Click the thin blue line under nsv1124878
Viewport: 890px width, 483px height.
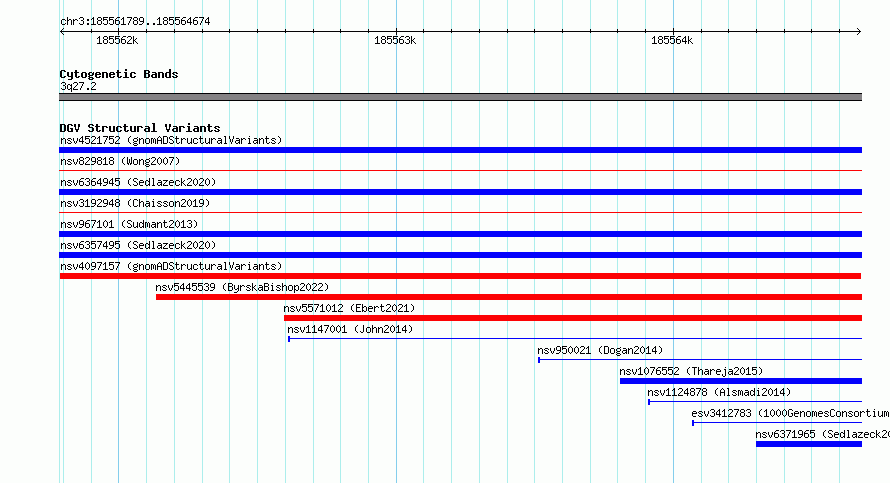[x=755, y=402]
